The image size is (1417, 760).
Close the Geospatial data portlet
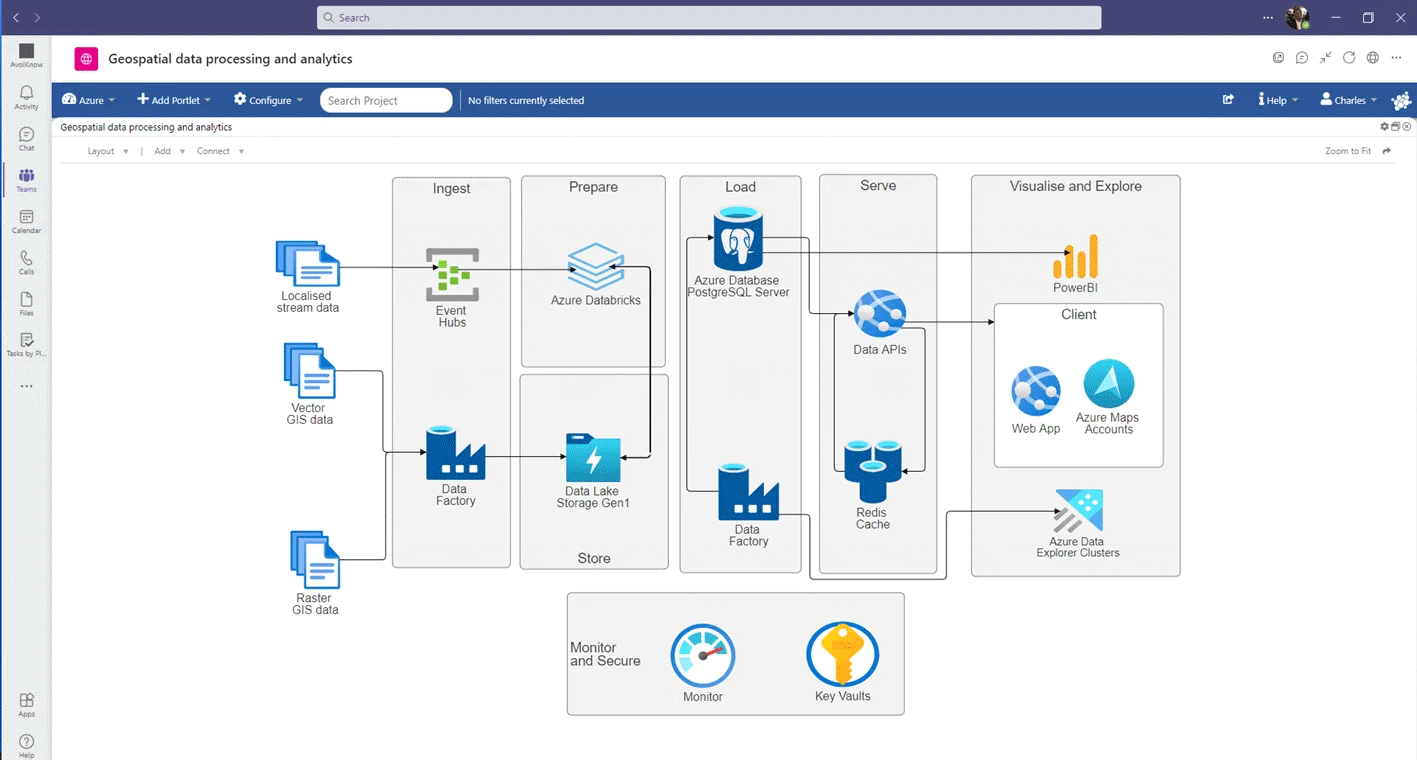tap(1406, 127)
